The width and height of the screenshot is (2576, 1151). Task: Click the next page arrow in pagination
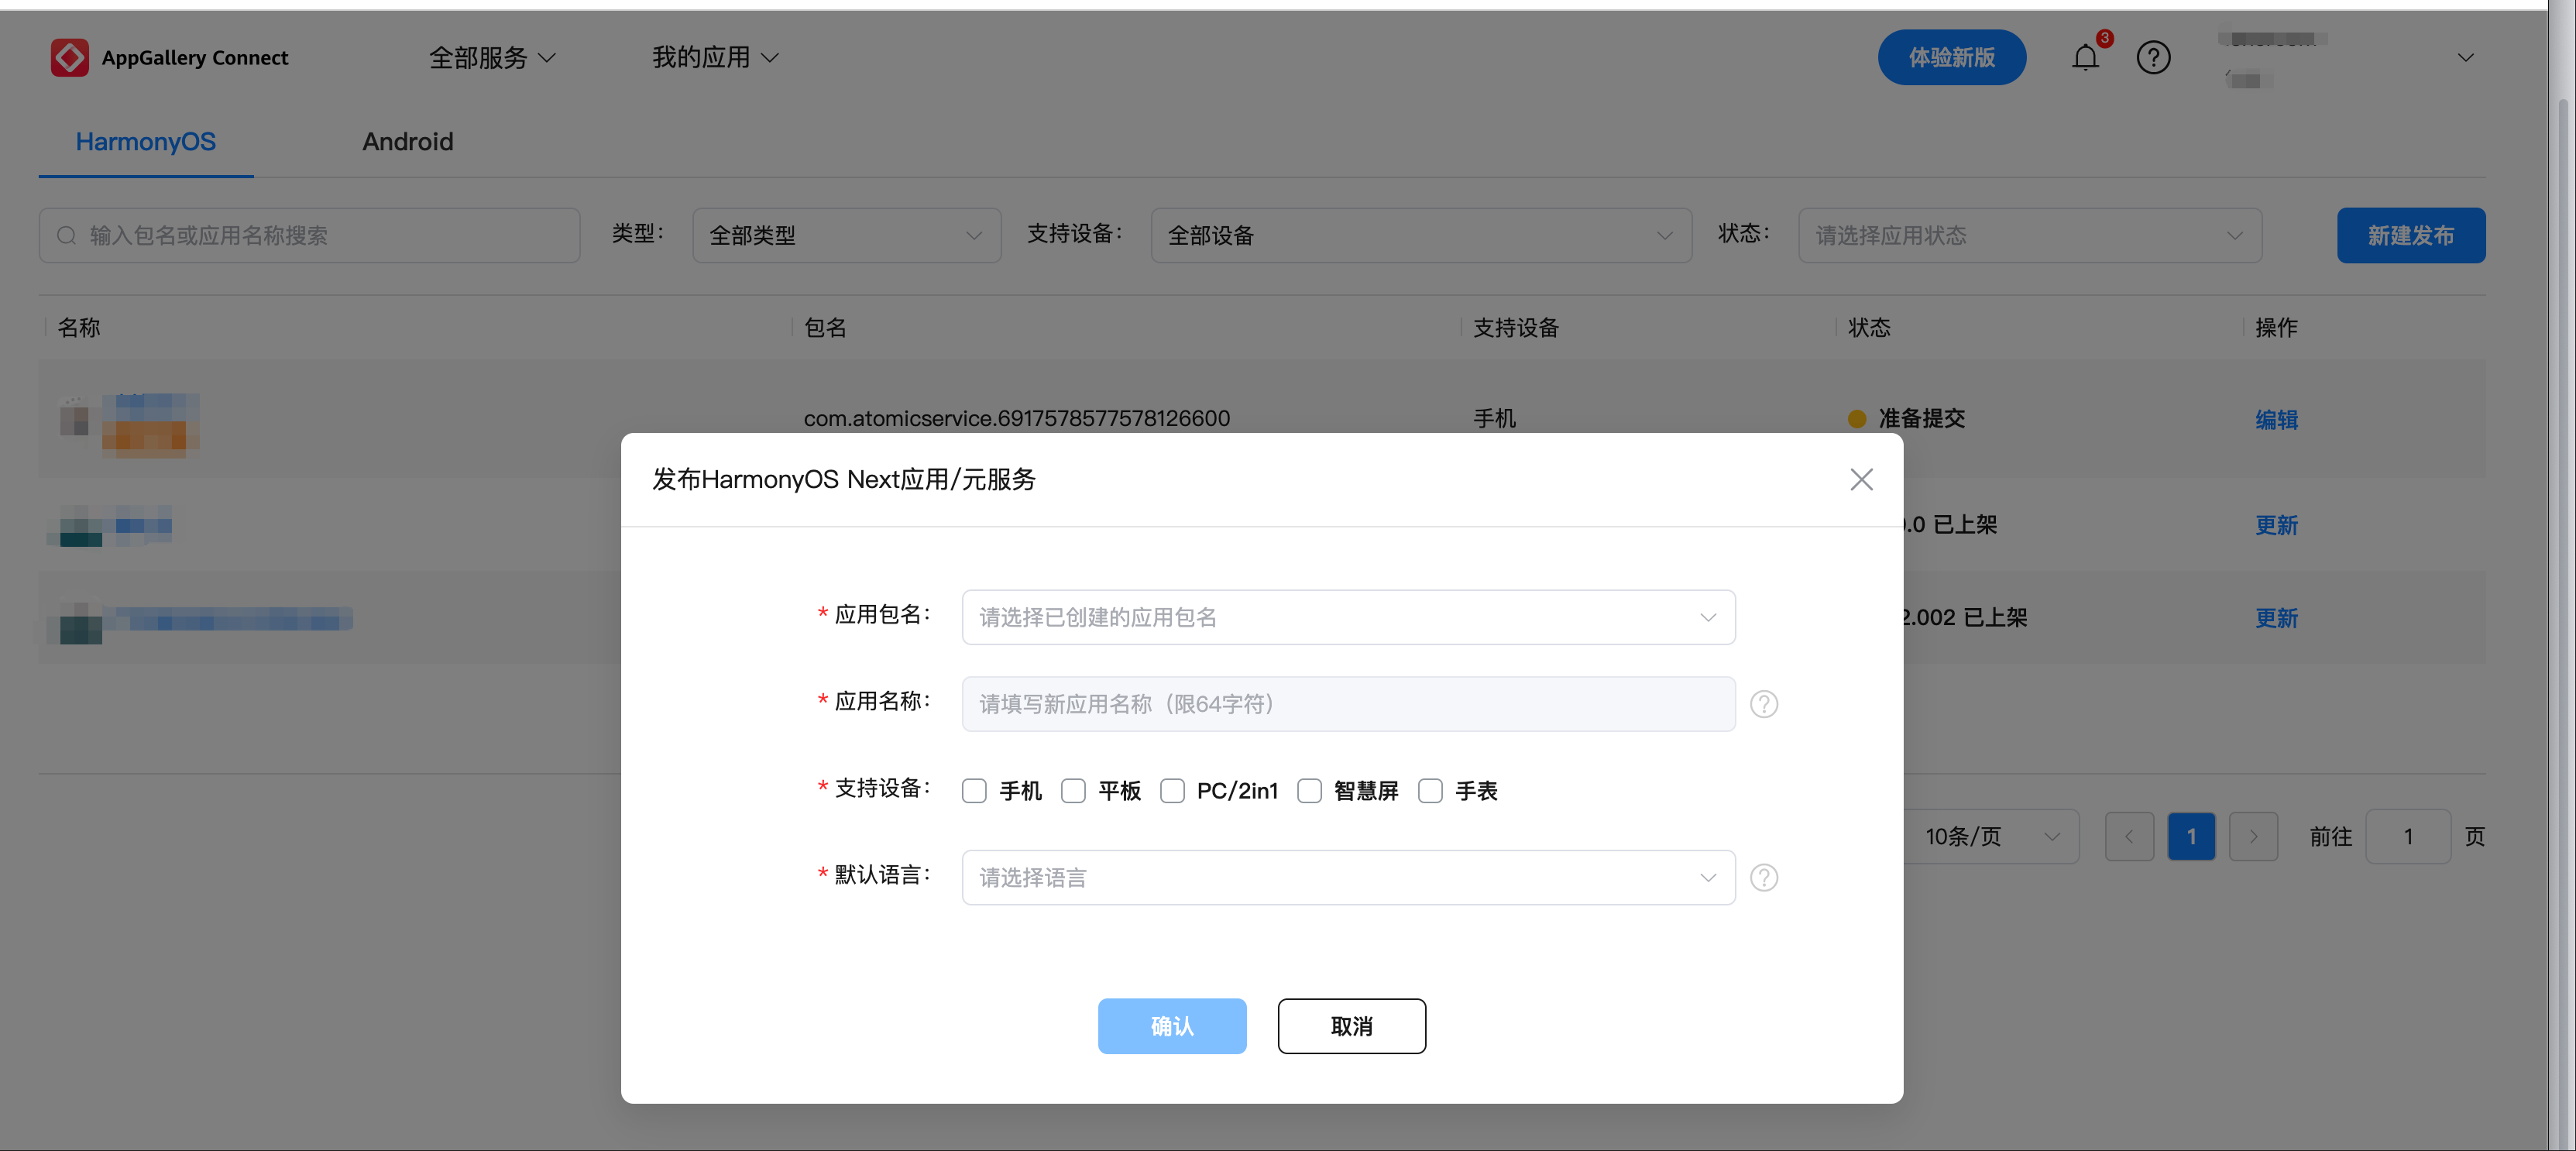point(2253,836)
